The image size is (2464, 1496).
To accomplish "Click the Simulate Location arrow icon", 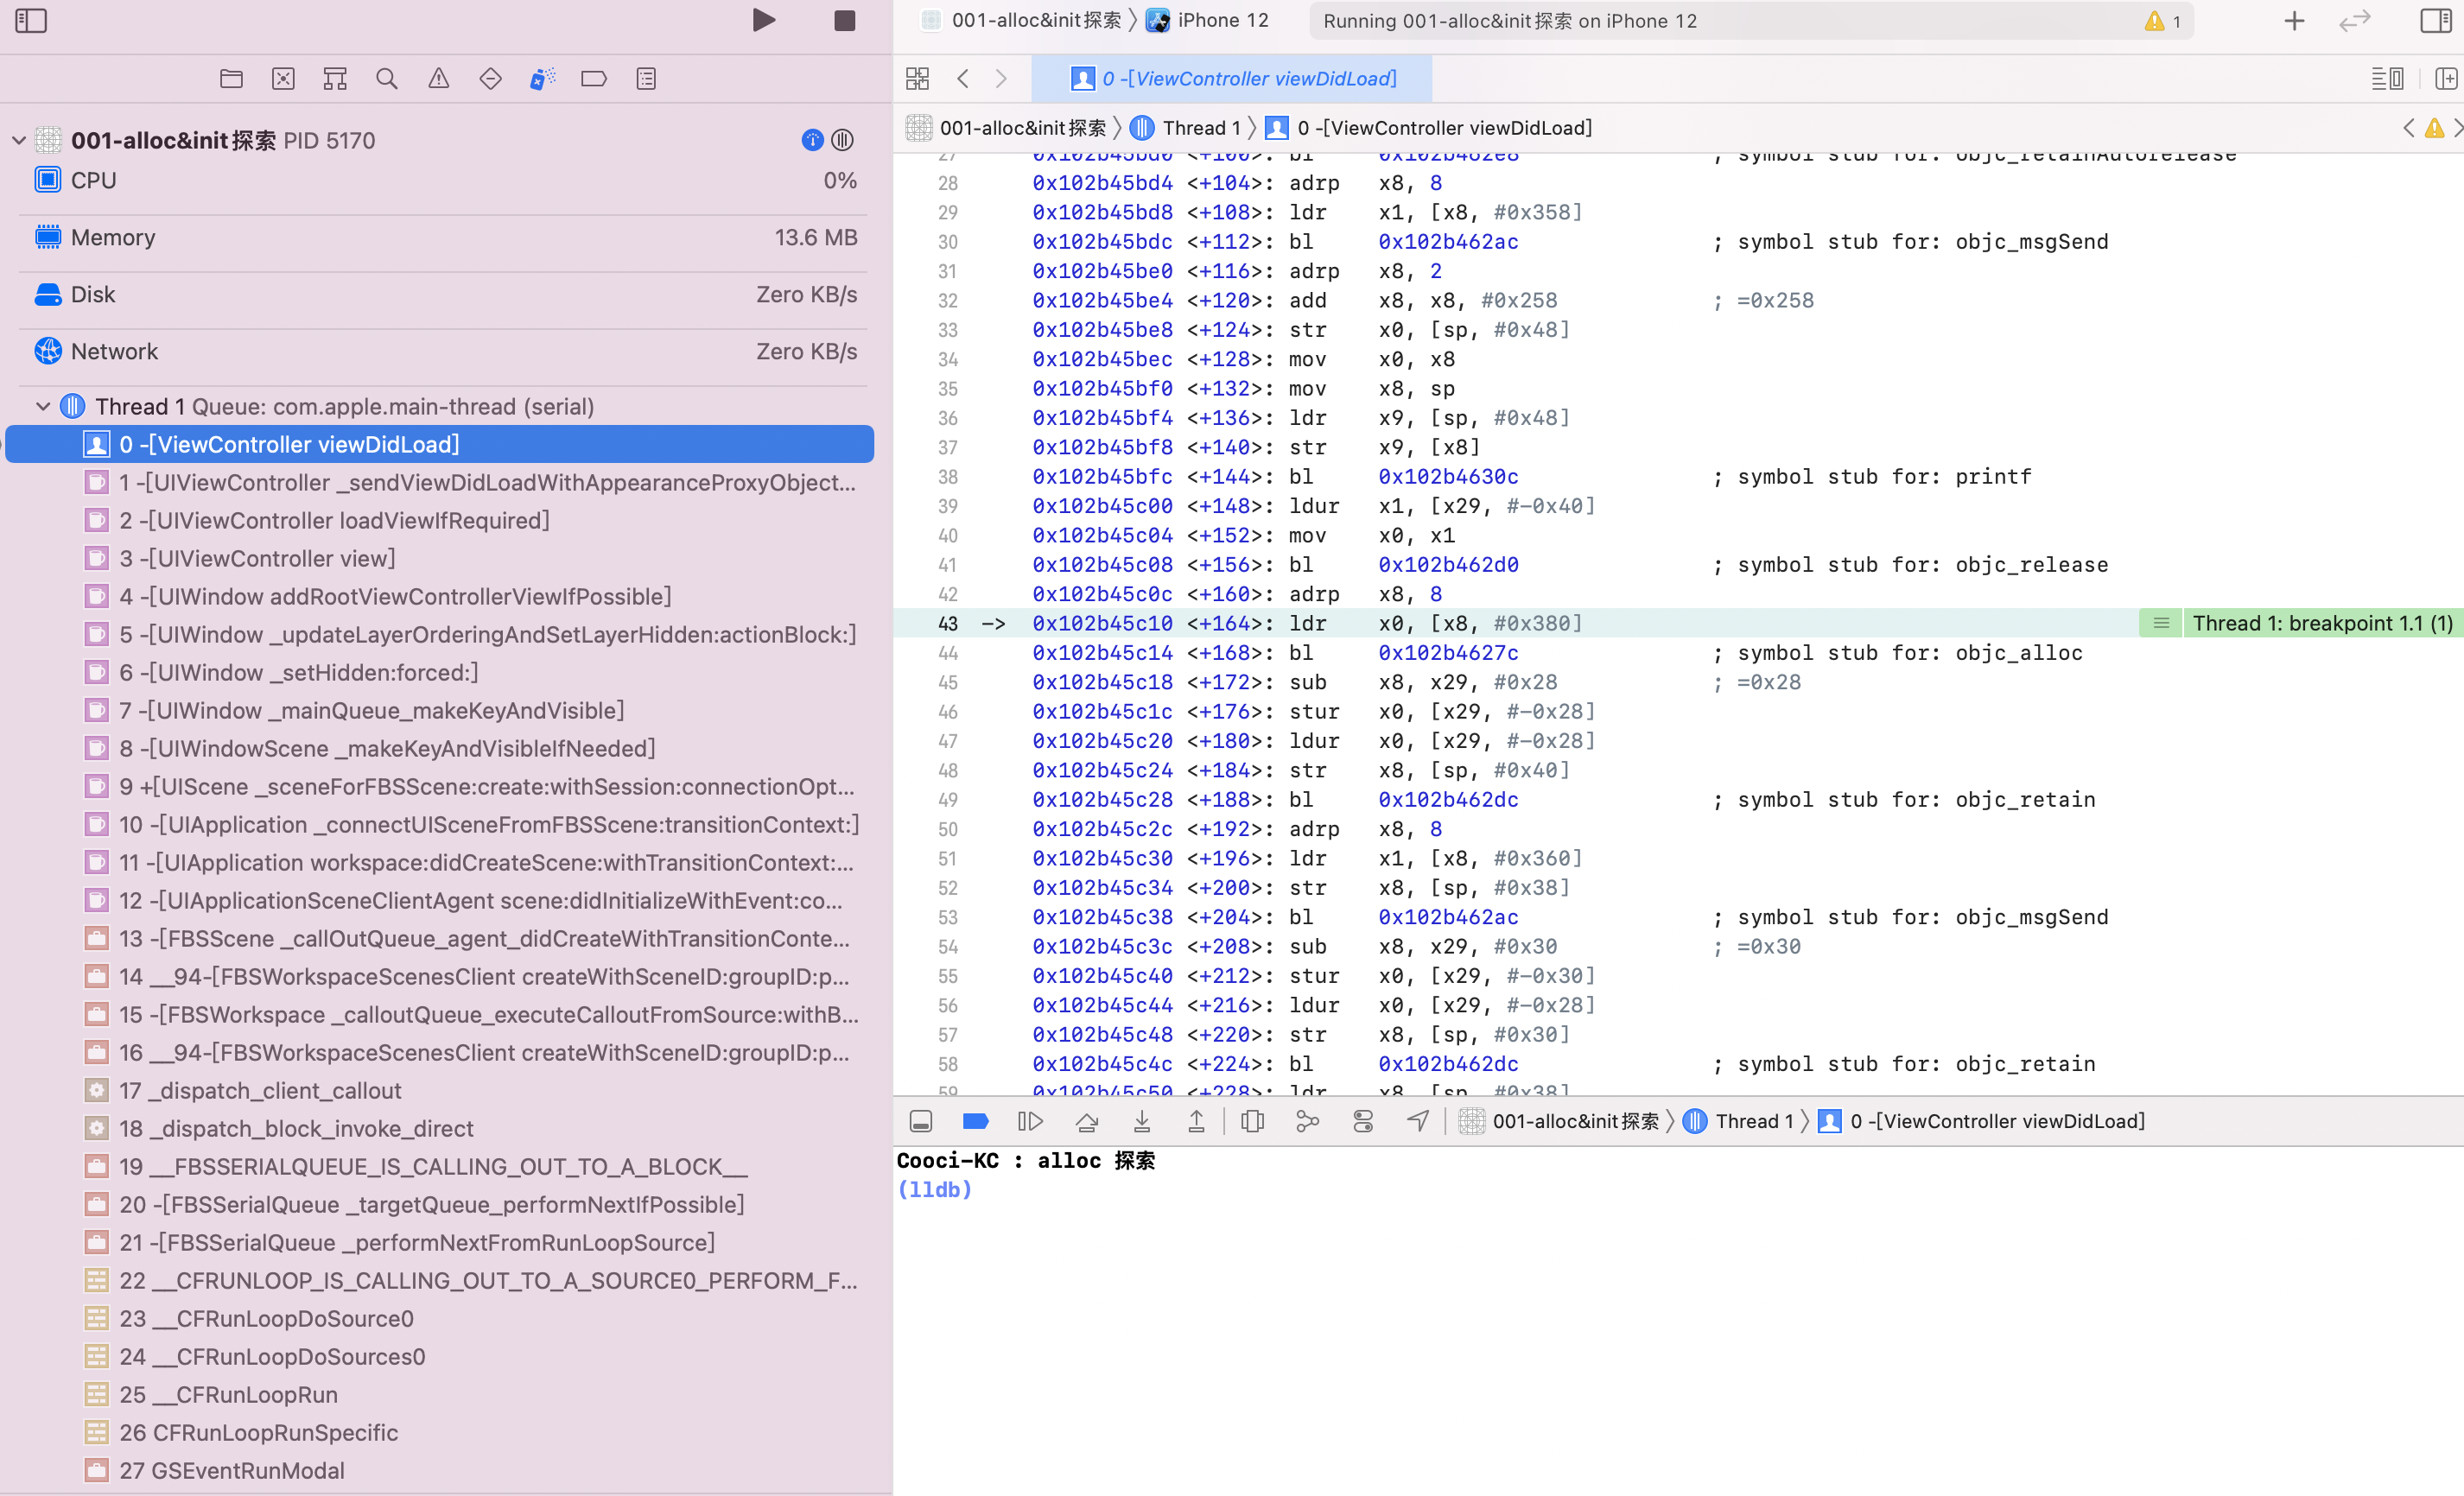I will point(1418,1122).
